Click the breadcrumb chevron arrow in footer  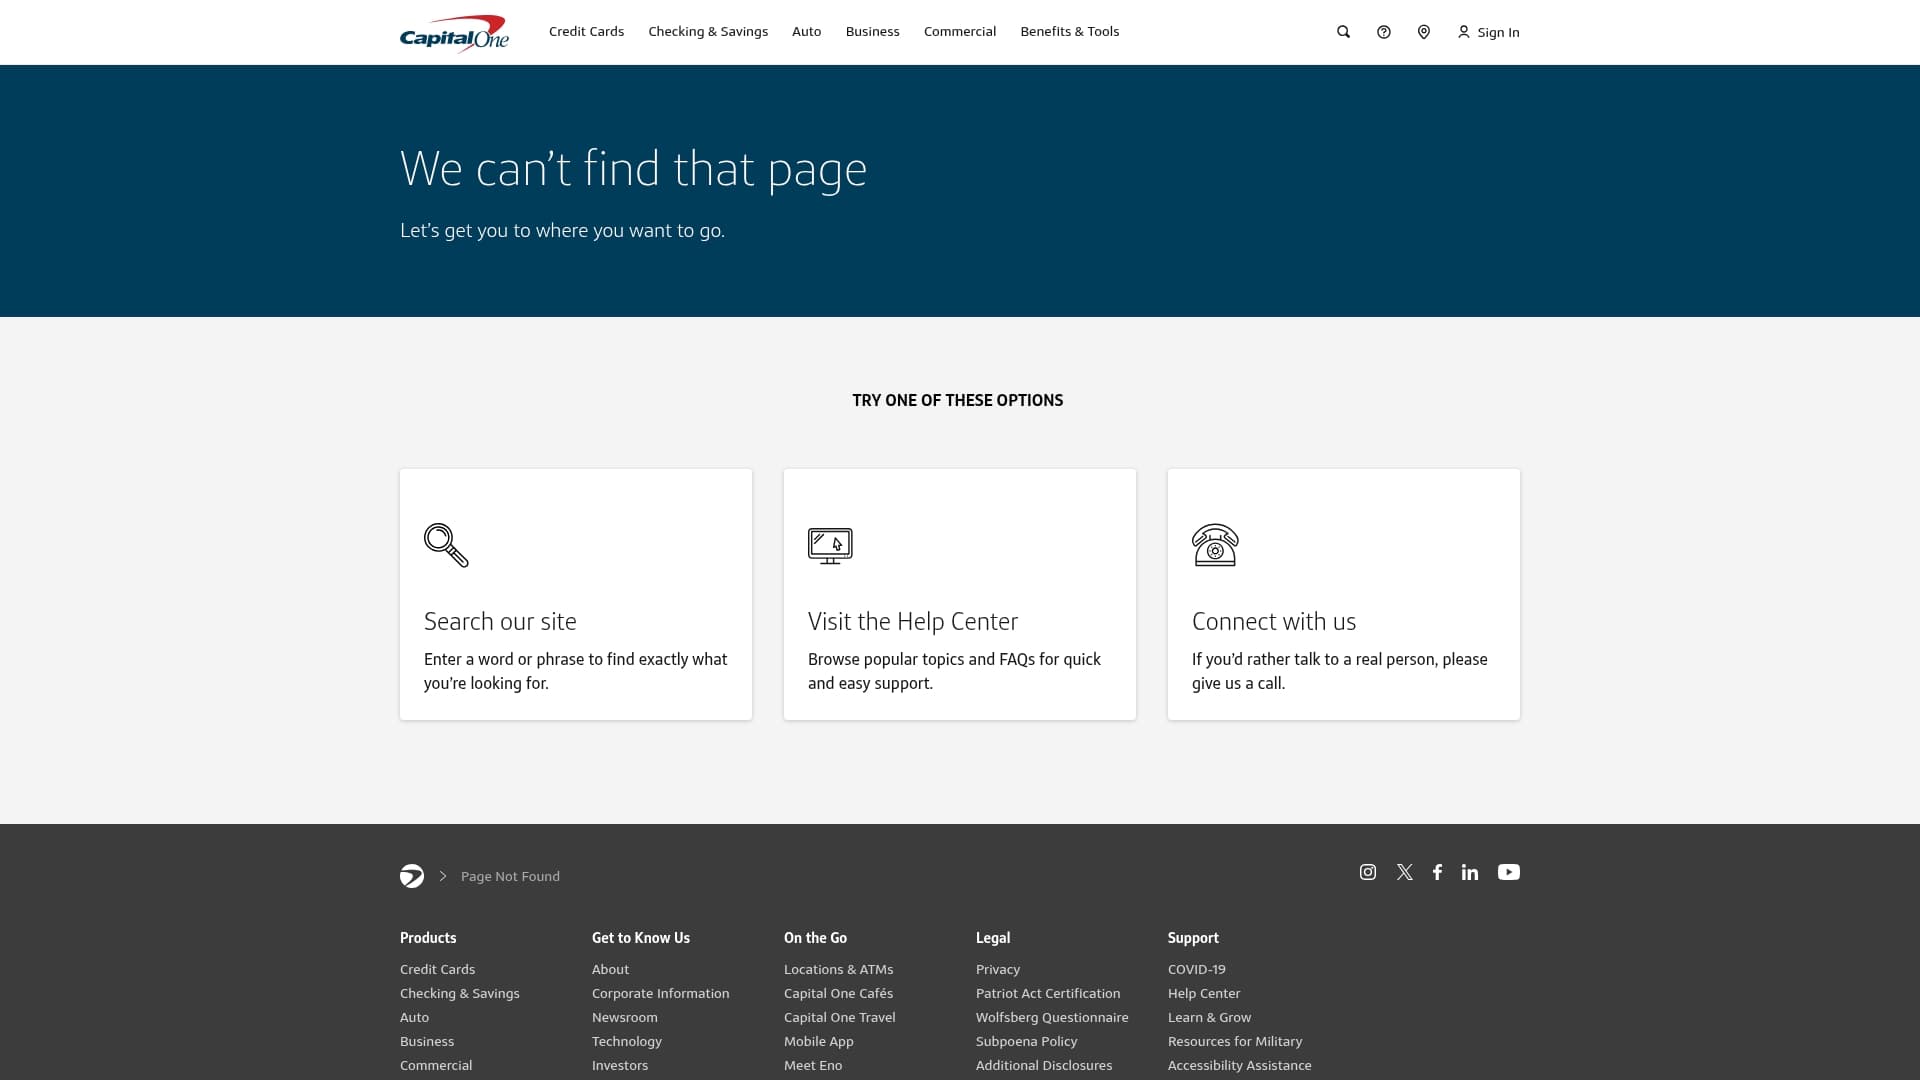pyautogui.click(x=443, y=876)
